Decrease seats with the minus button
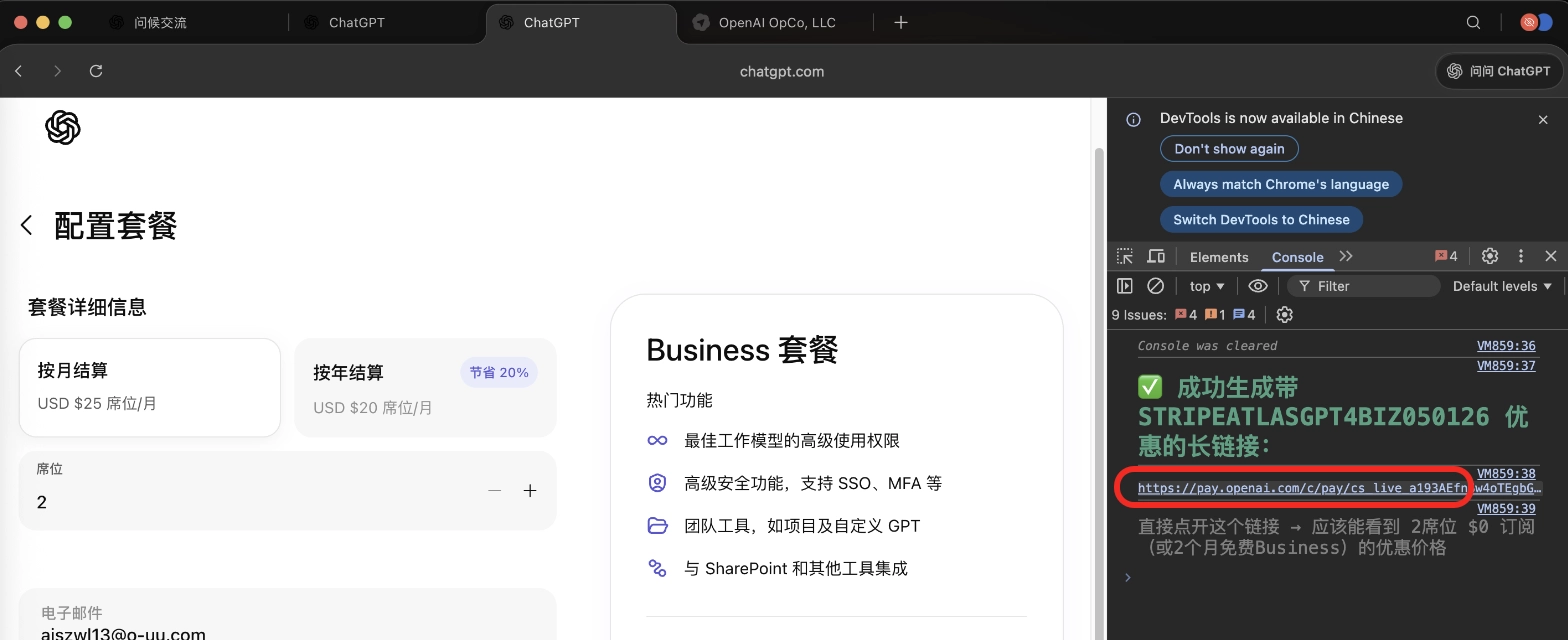 [494, 490]
